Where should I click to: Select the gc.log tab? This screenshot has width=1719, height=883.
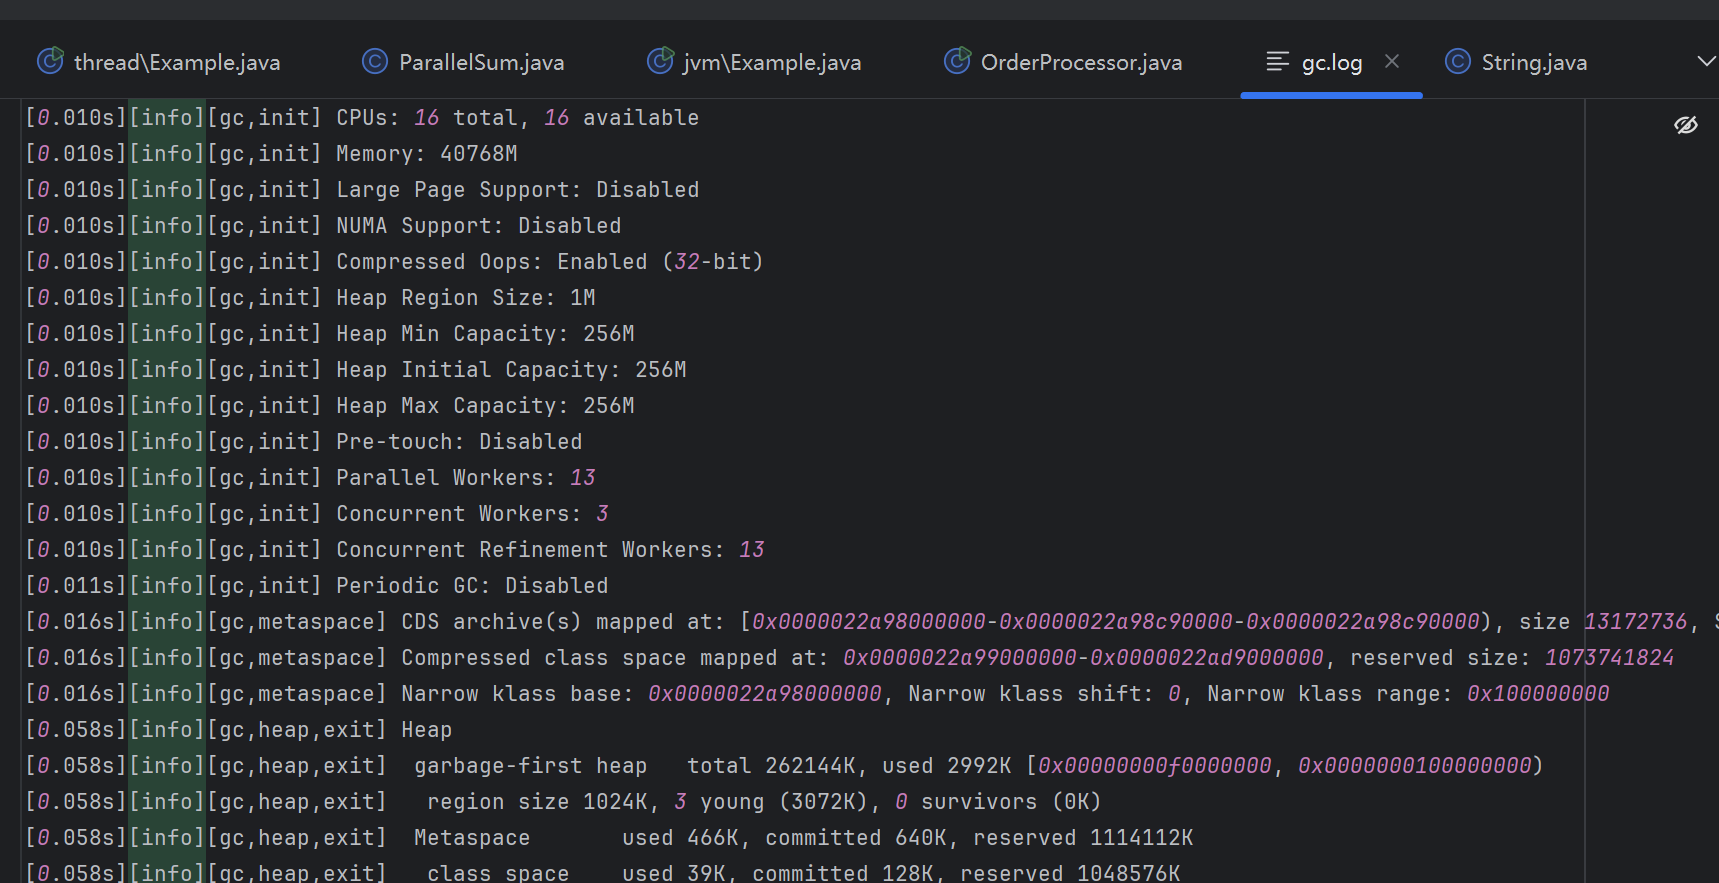(1332, 62)
